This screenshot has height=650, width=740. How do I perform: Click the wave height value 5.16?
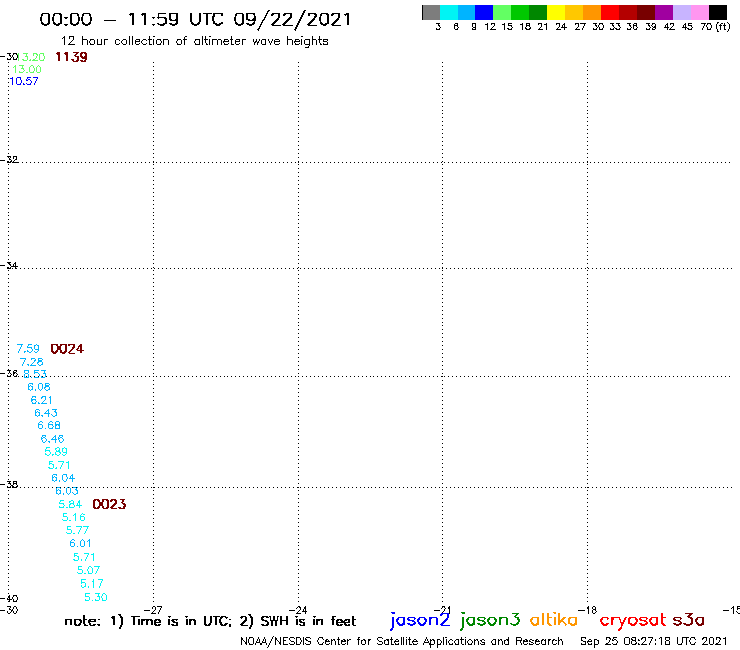coord(74,517)
